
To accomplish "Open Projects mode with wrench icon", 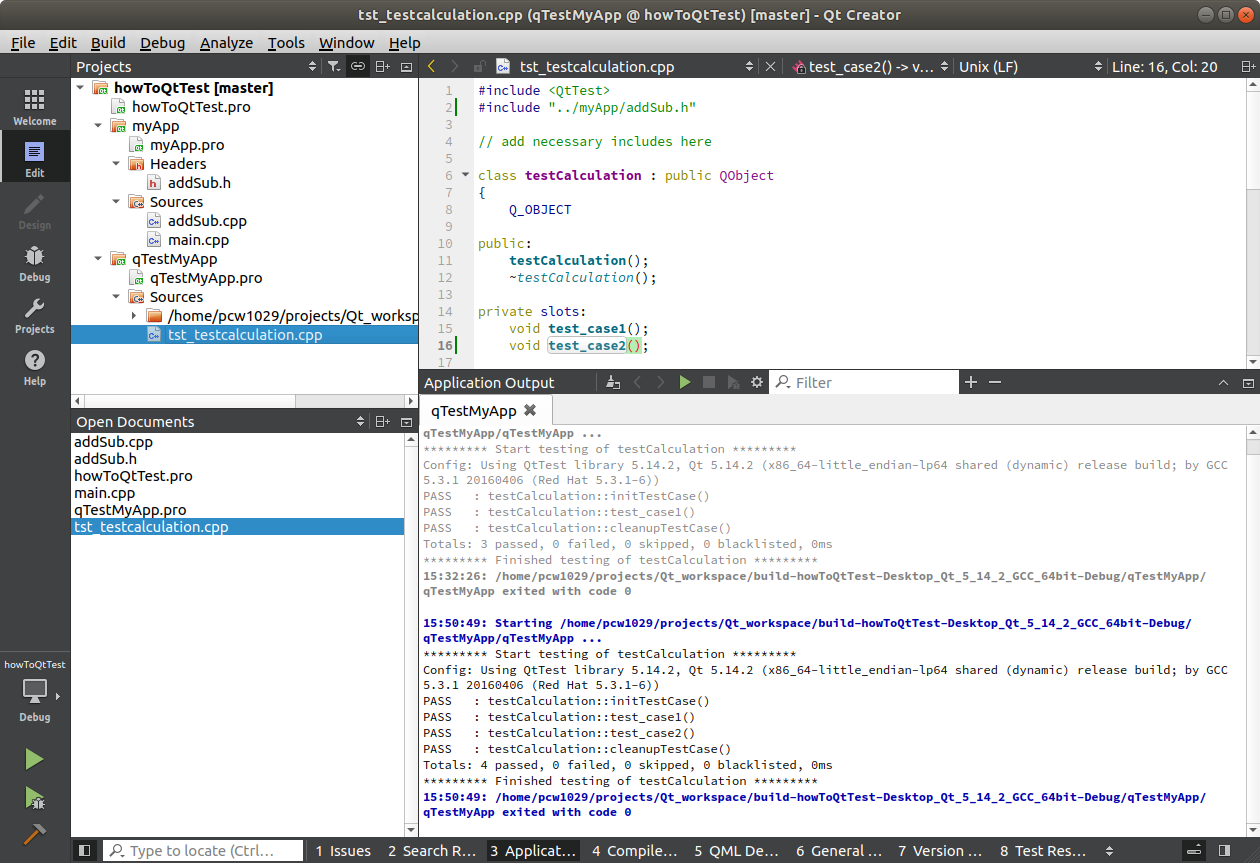I will (34, 316).
